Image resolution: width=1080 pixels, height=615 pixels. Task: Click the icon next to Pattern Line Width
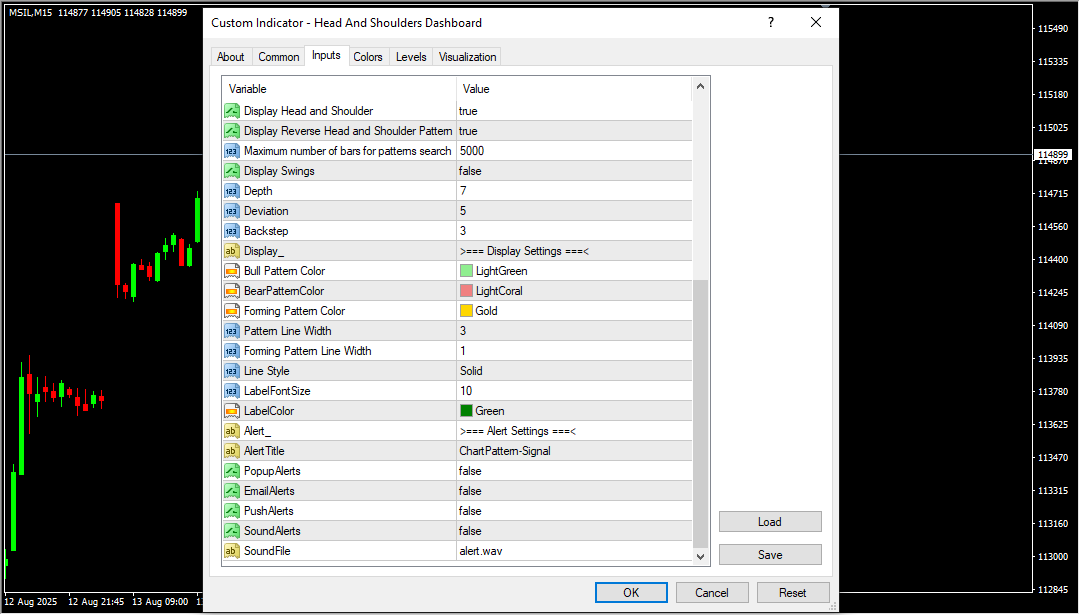pyautogui.click(x=231, y=331)
